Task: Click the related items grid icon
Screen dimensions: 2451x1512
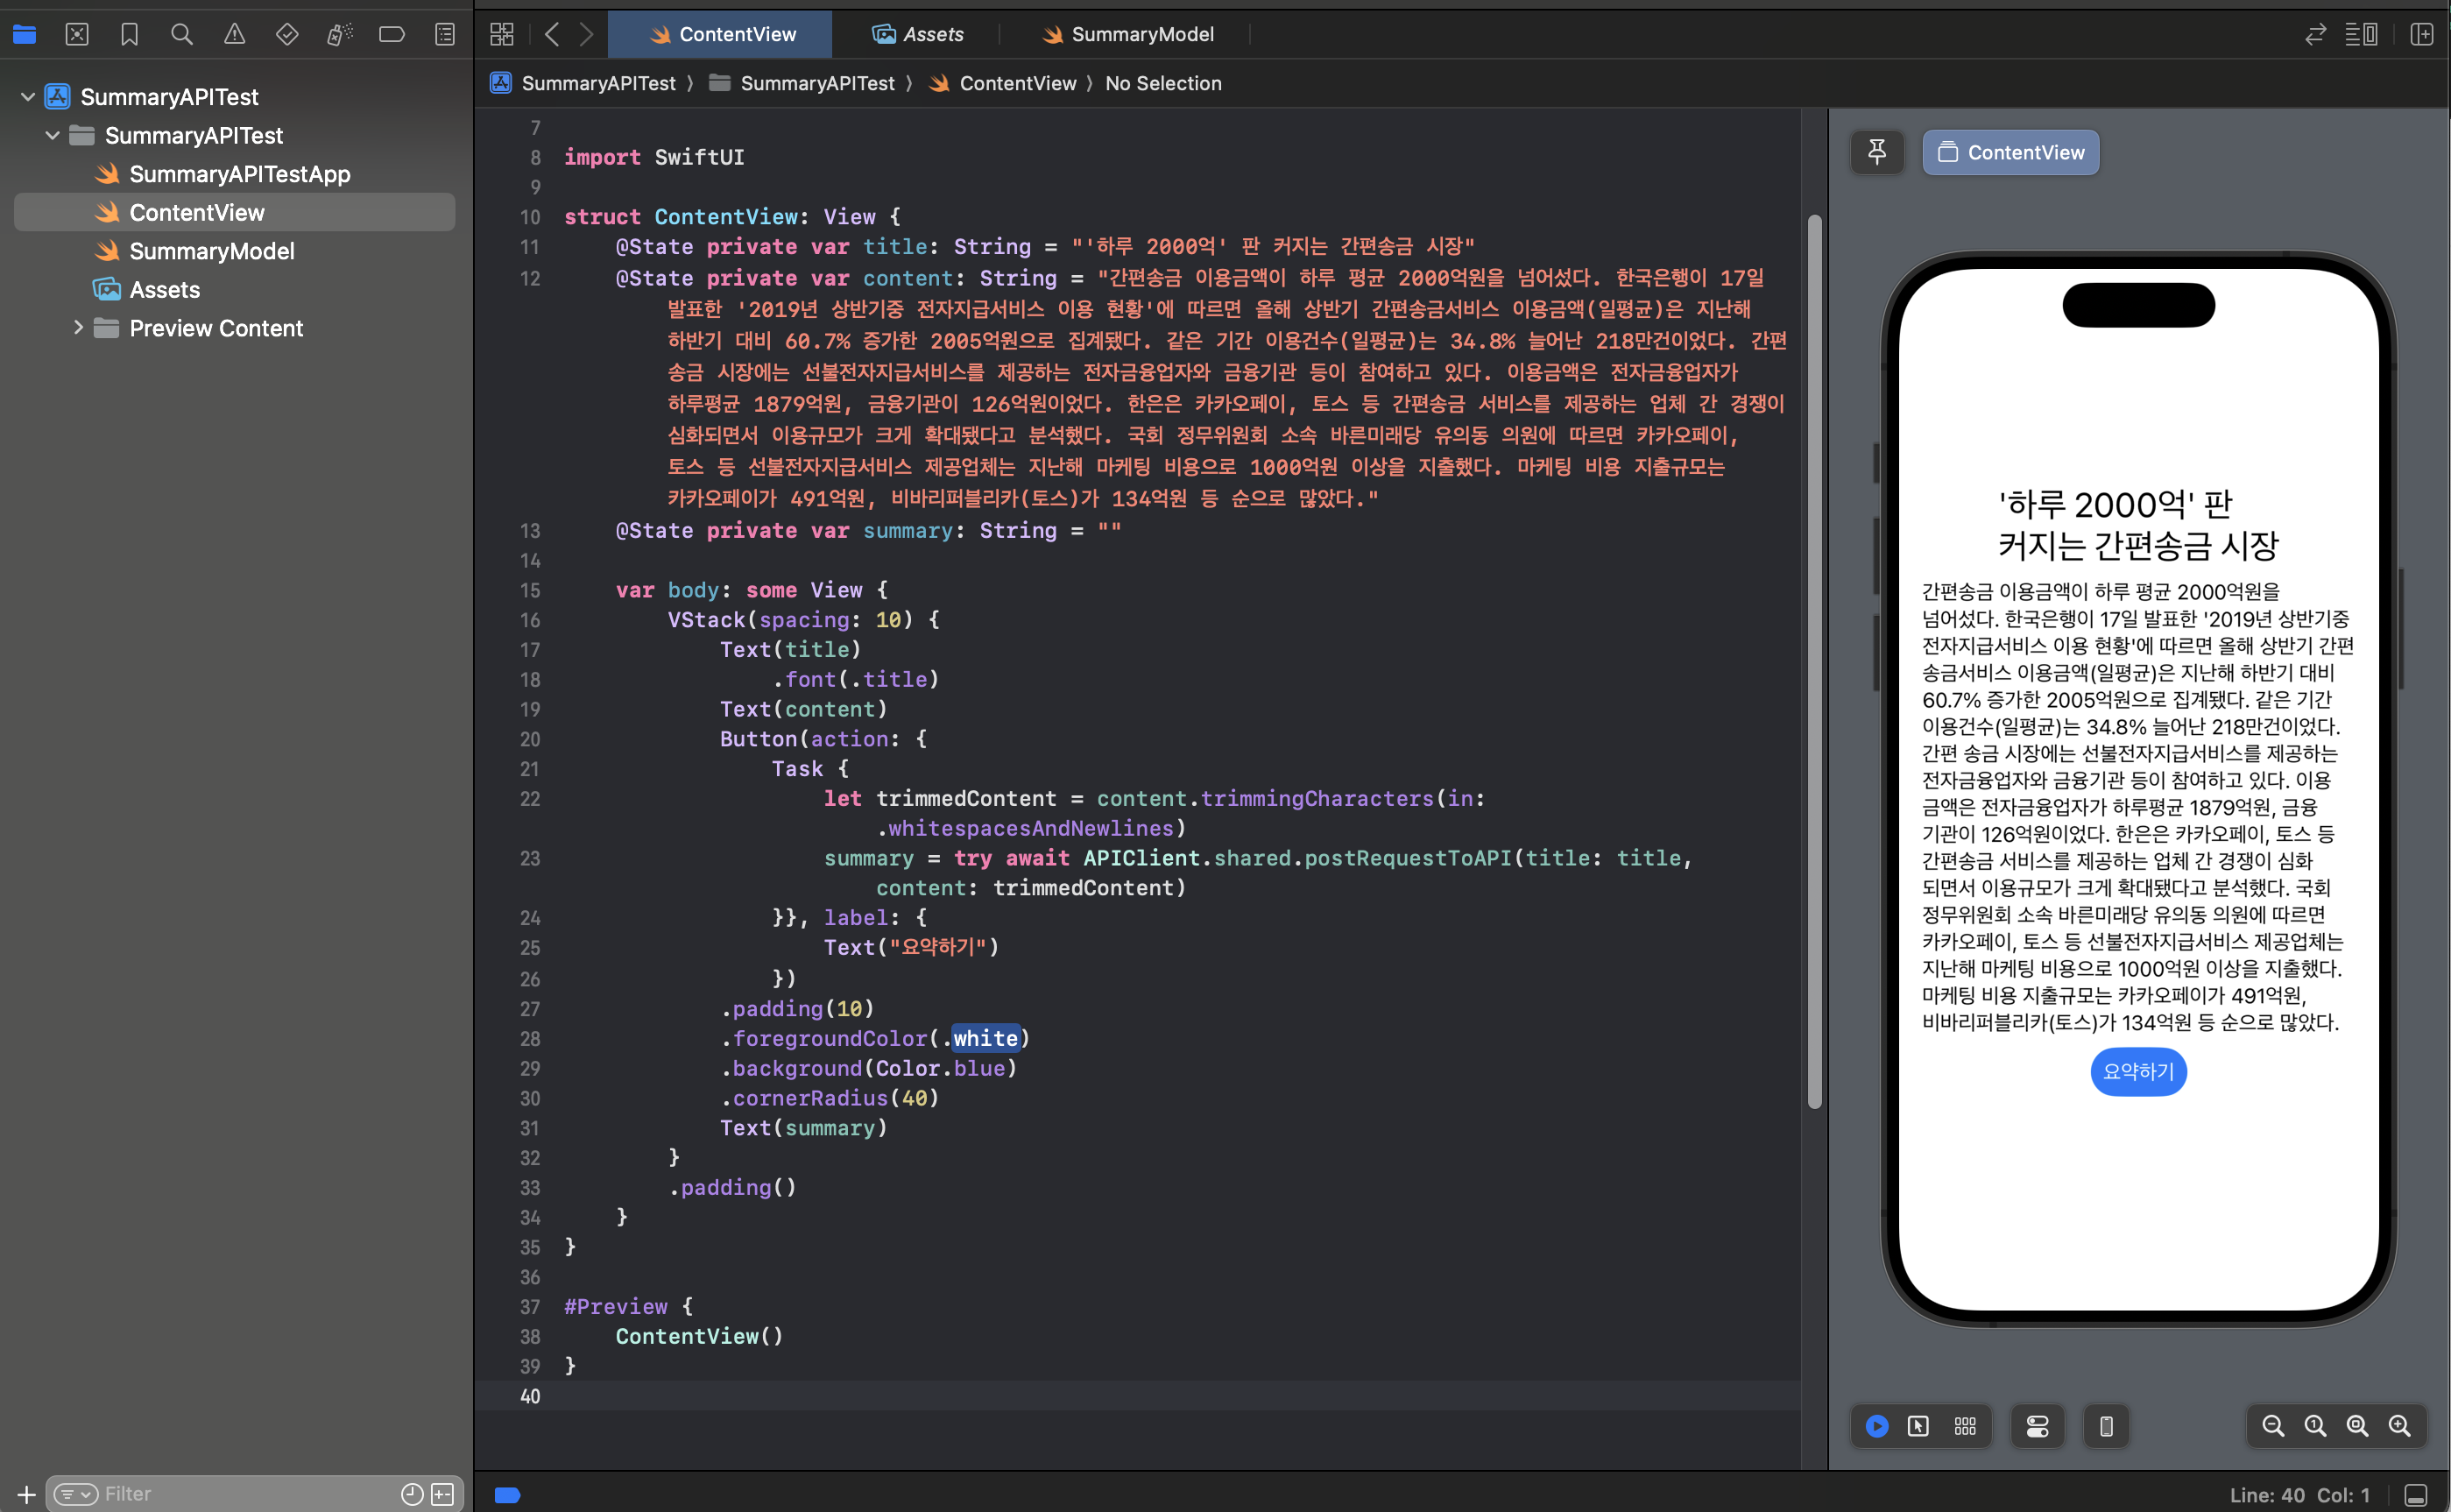Action: point(502,34)
